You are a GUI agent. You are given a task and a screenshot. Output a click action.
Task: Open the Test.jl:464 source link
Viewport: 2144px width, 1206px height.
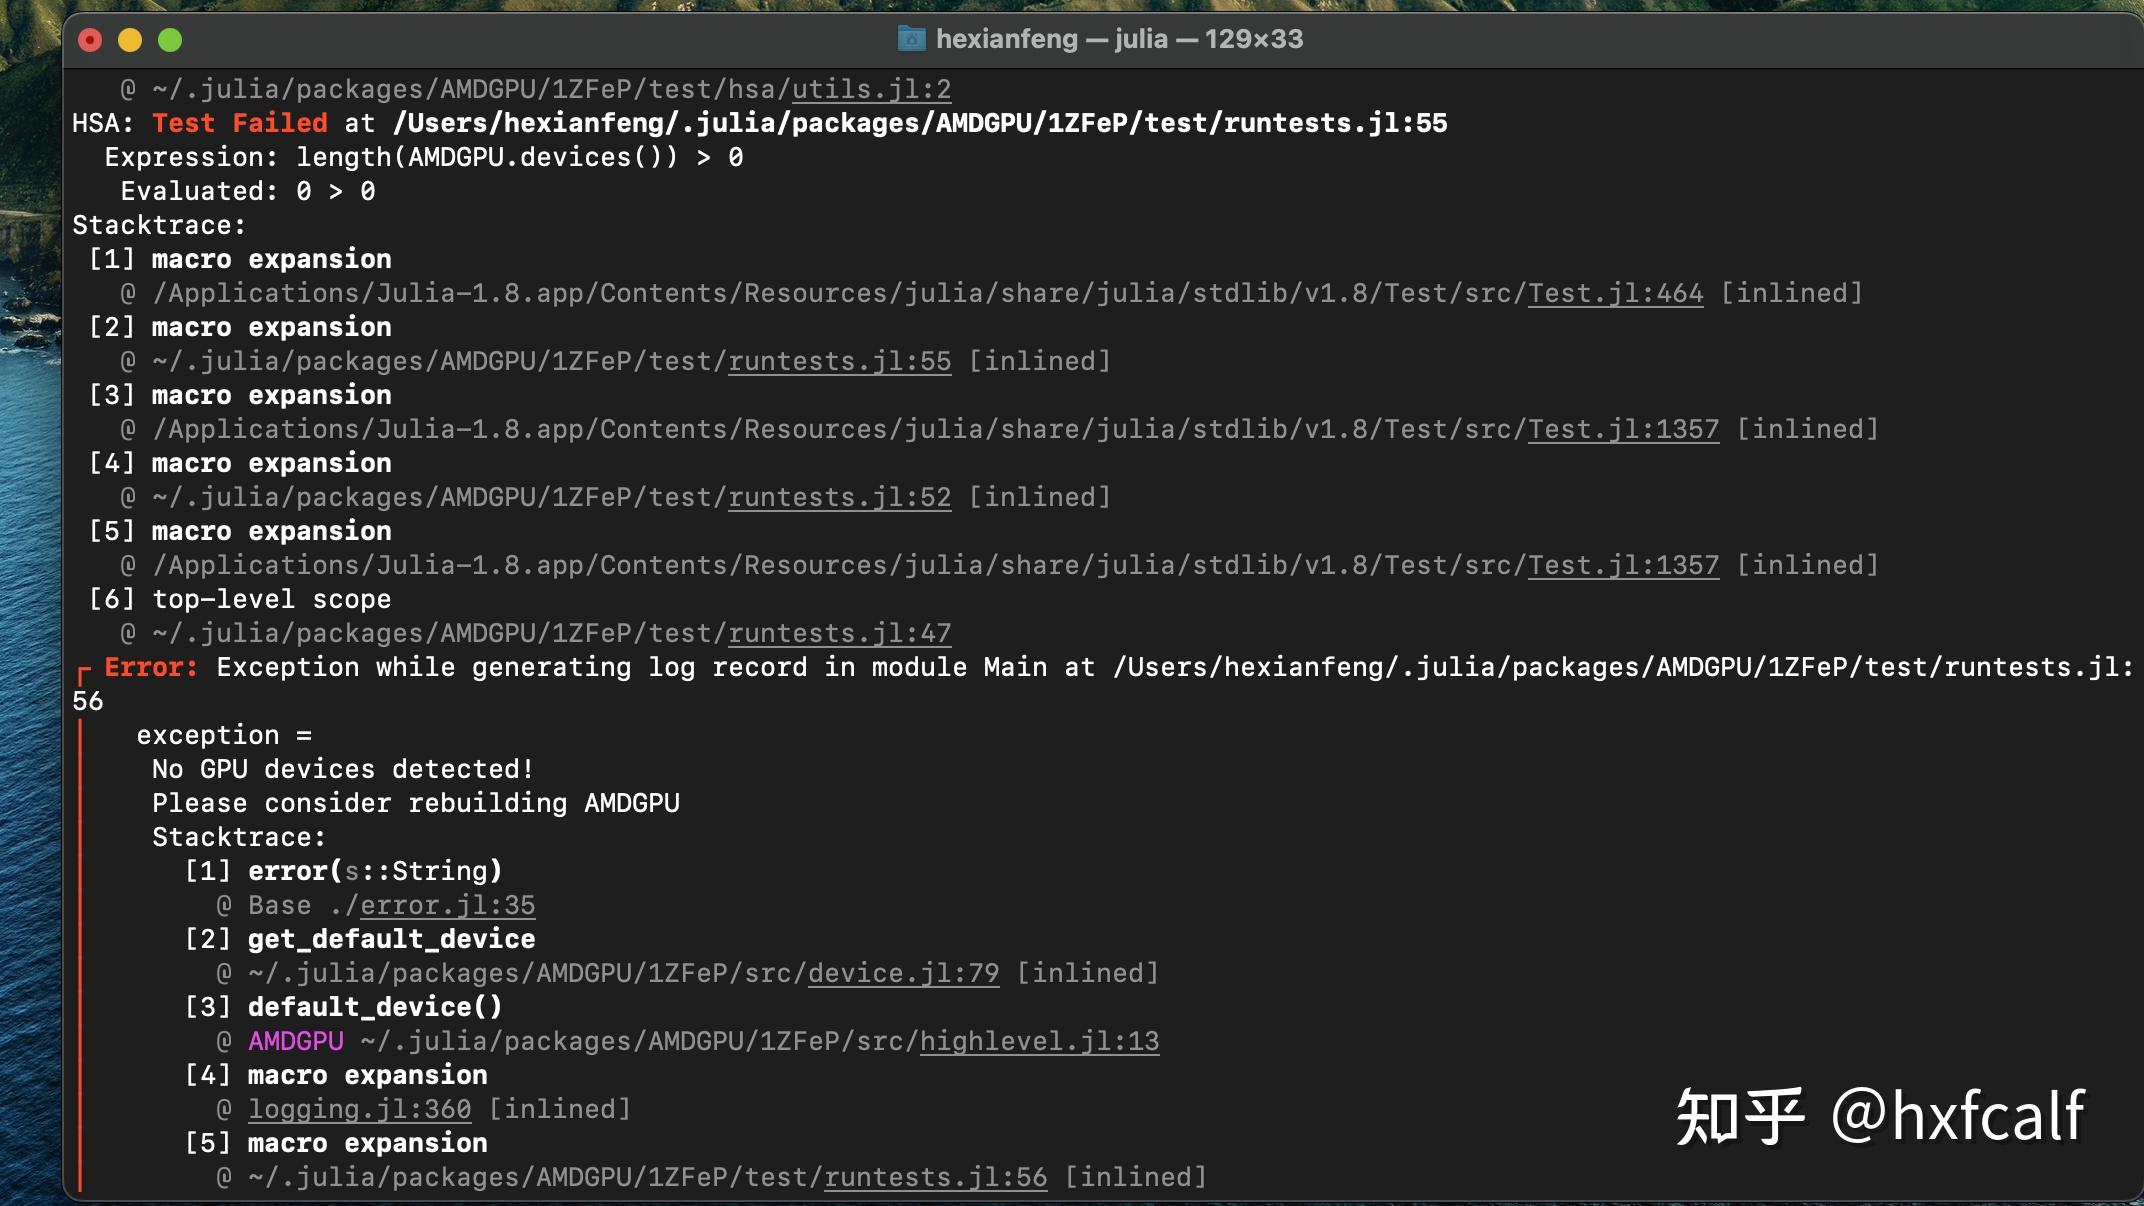click(x=1615, y=293)
